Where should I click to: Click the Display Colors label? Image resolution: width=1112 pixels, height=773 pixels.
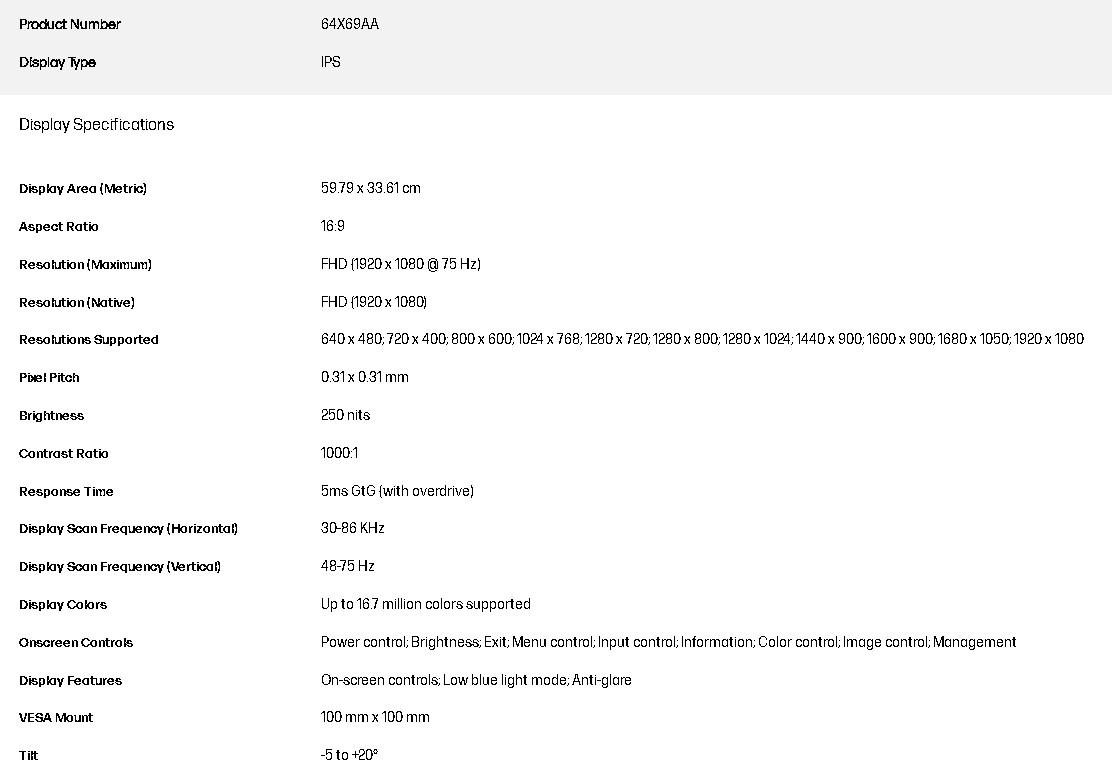[63, 605]
